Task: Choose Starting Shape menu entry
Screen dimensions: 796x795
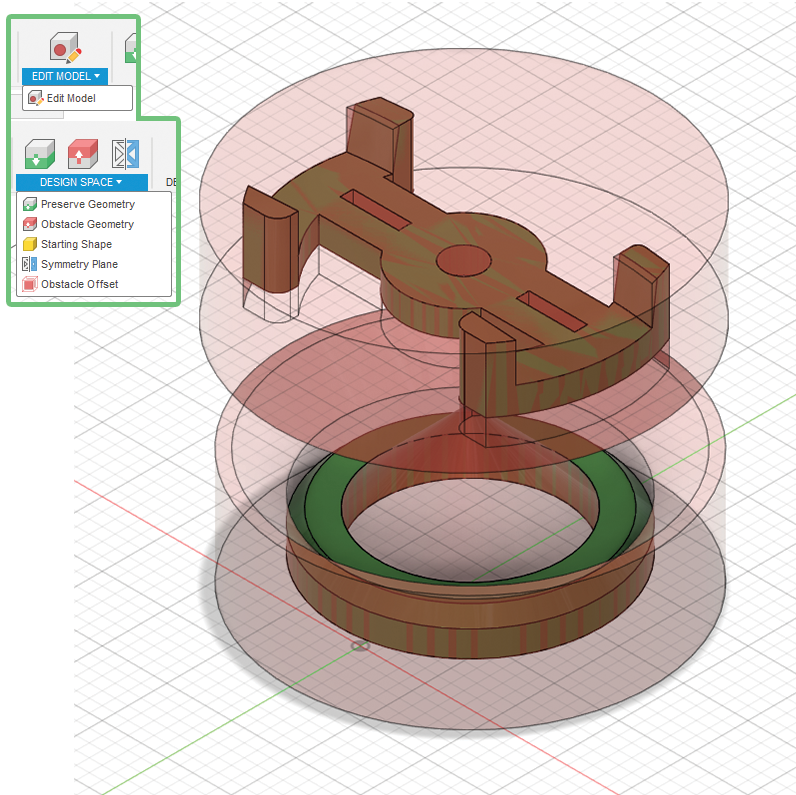Action: pos(94,244)
